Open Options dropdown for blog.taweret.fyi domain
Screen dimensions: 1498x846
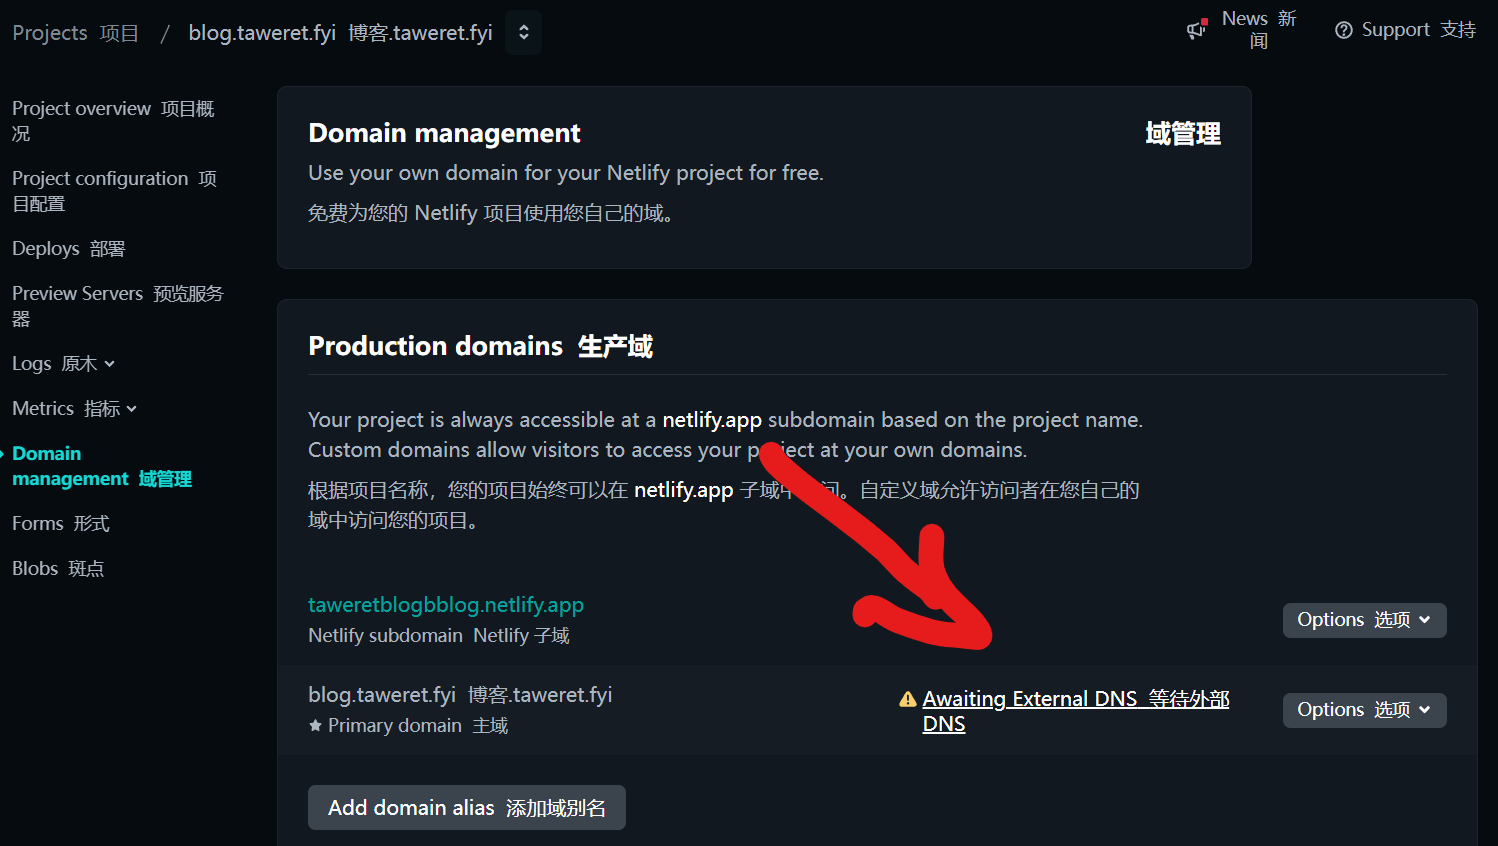click(1364, 710)
